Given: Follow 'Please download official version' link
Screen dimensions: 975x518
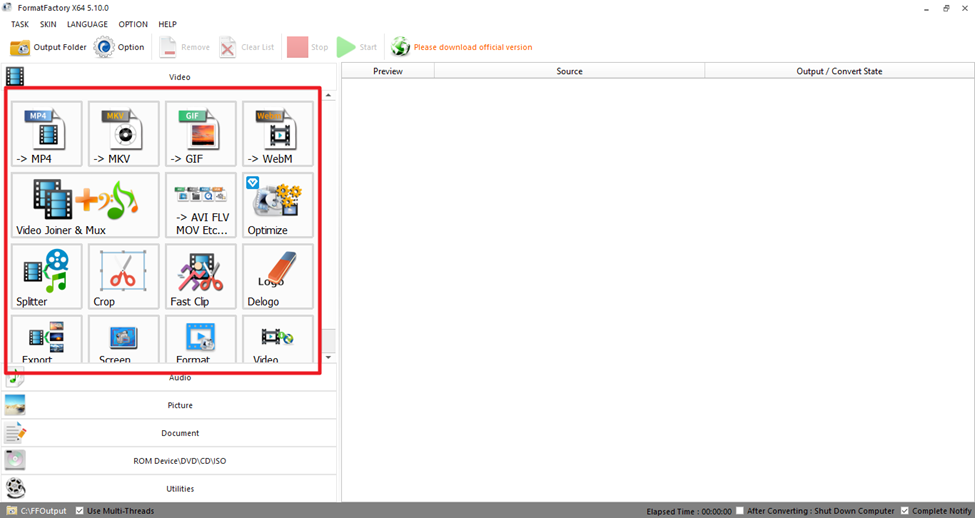Looking at the screenshot, I should [x=473, y=47].
